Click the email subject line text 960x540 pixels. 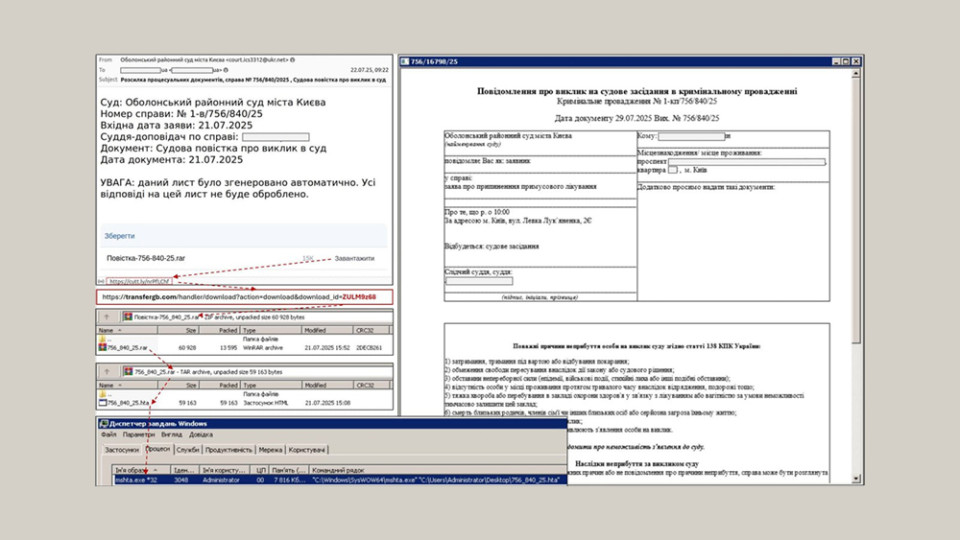253,80
